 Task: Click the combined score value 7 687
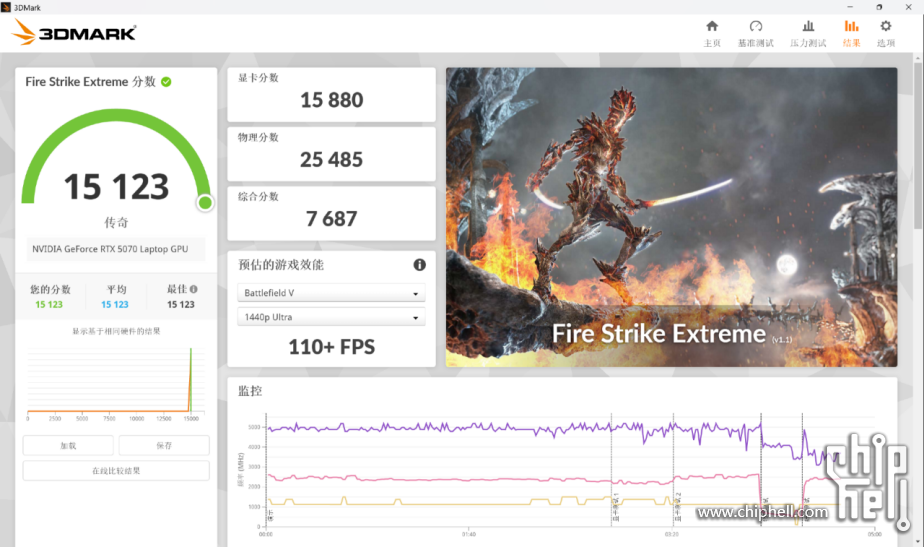click(x=331, y=219)
